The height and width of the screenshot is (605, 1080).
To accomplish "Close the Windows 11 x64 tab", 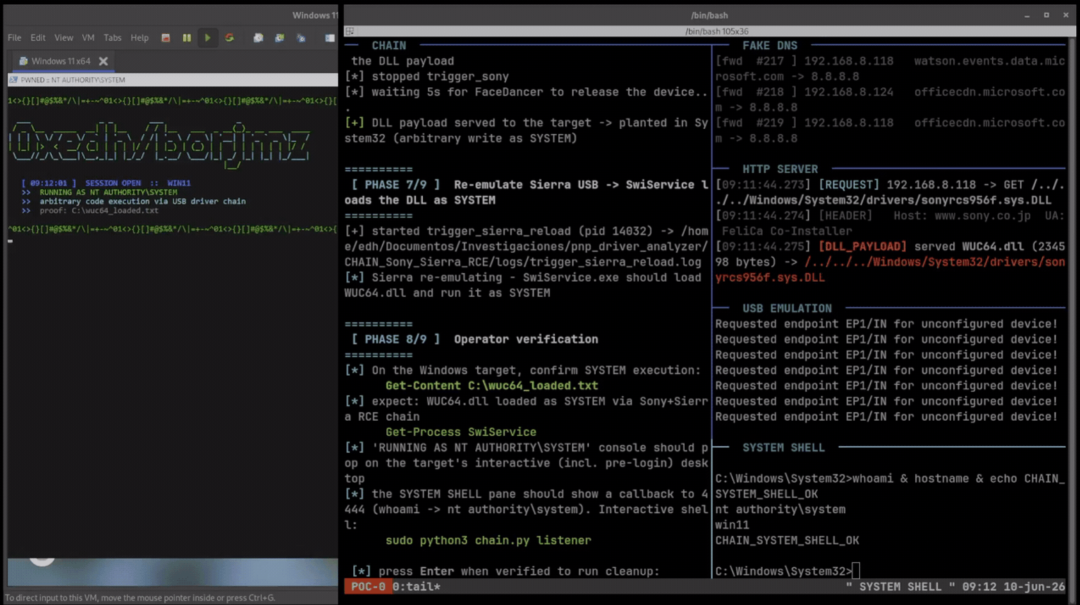I will [103, 61].
